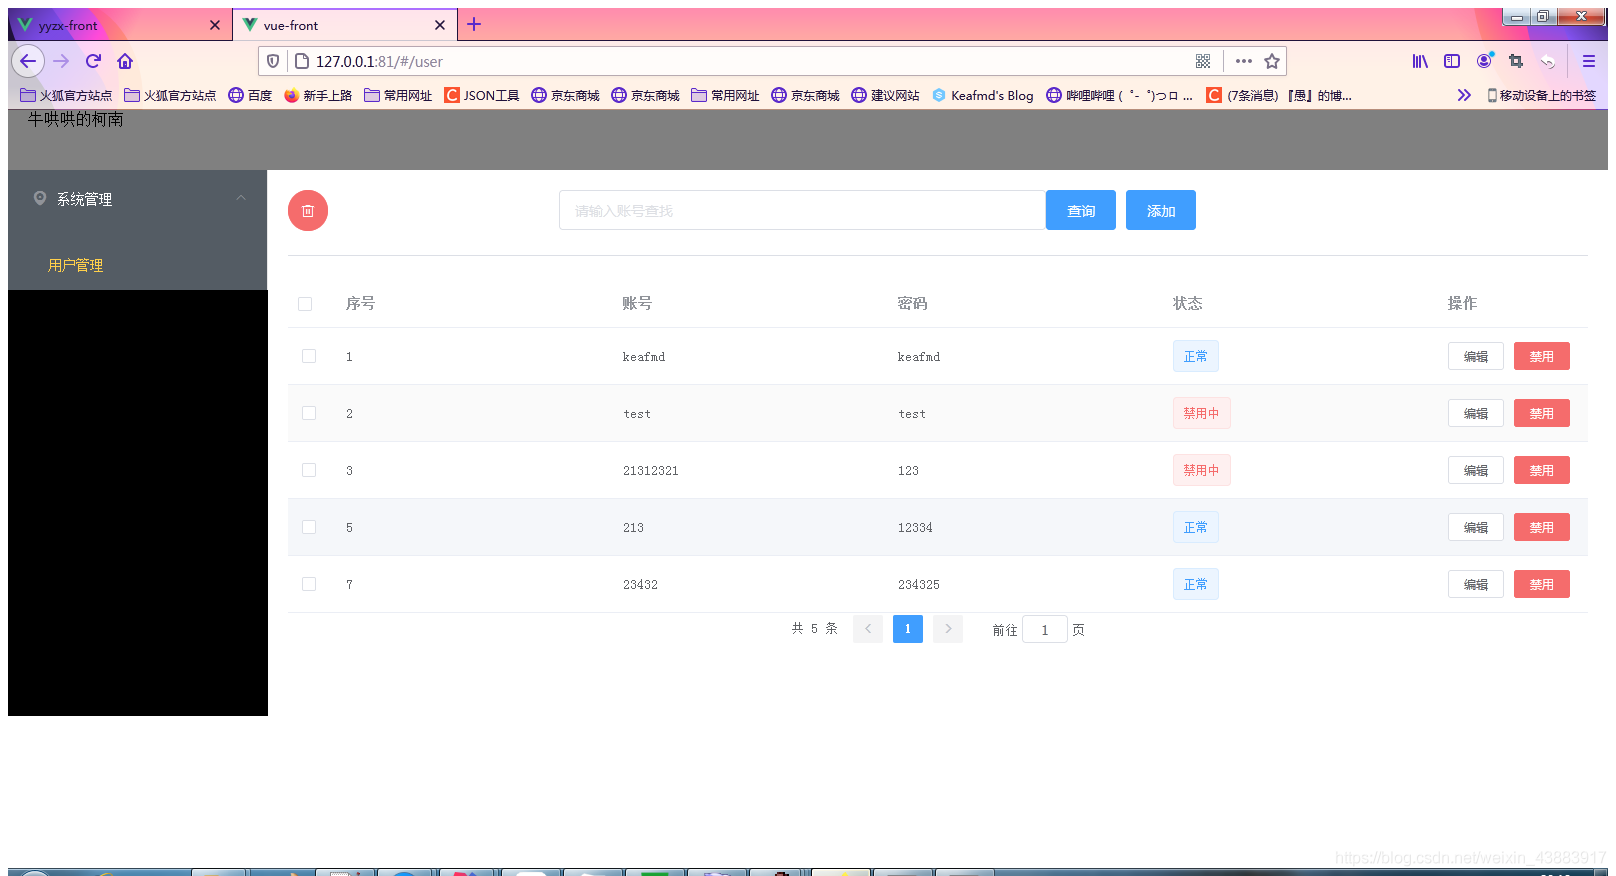
Task: Select pagination page 1 button
Action: [908, 629]
